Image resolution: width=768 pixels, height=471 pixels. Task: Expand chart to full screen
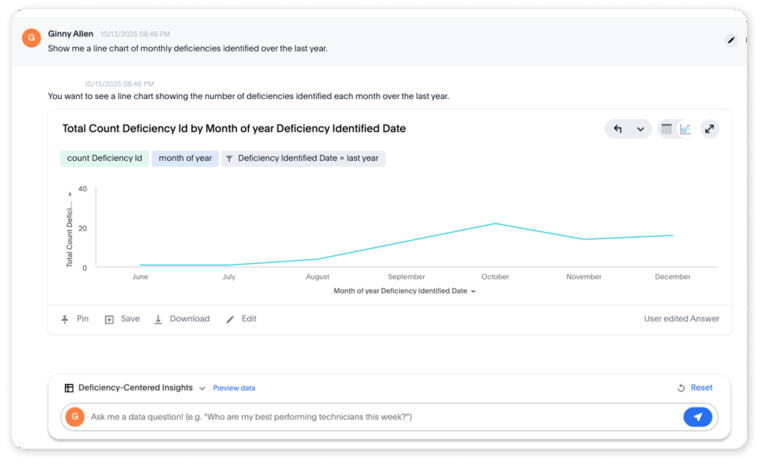(x=710, y=129)
